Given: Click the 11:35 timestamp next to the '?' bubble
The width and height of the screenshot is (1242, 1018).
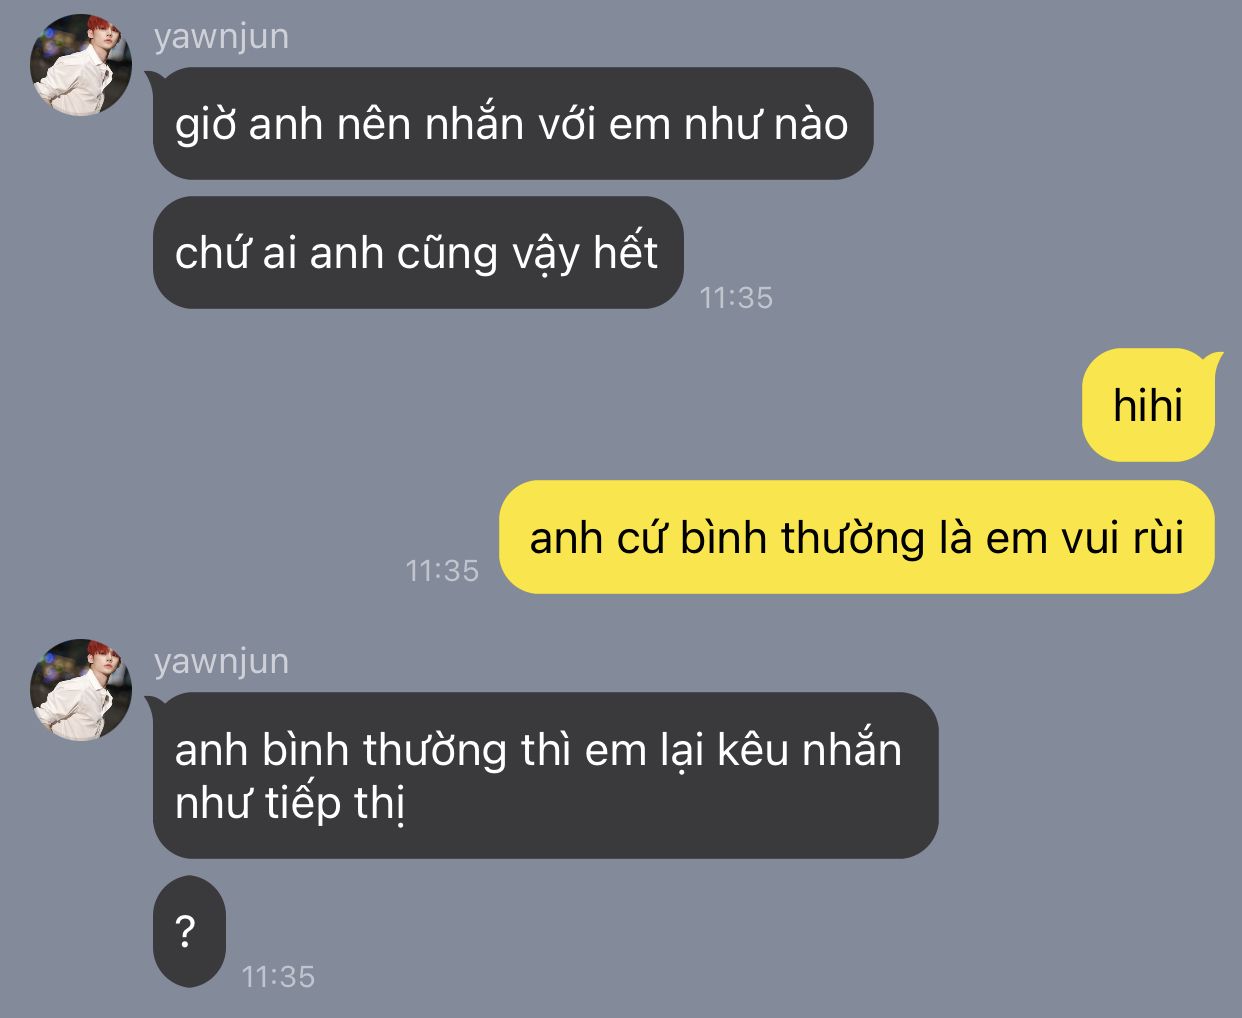Looking at the screenshot, I should click(278, 976).
